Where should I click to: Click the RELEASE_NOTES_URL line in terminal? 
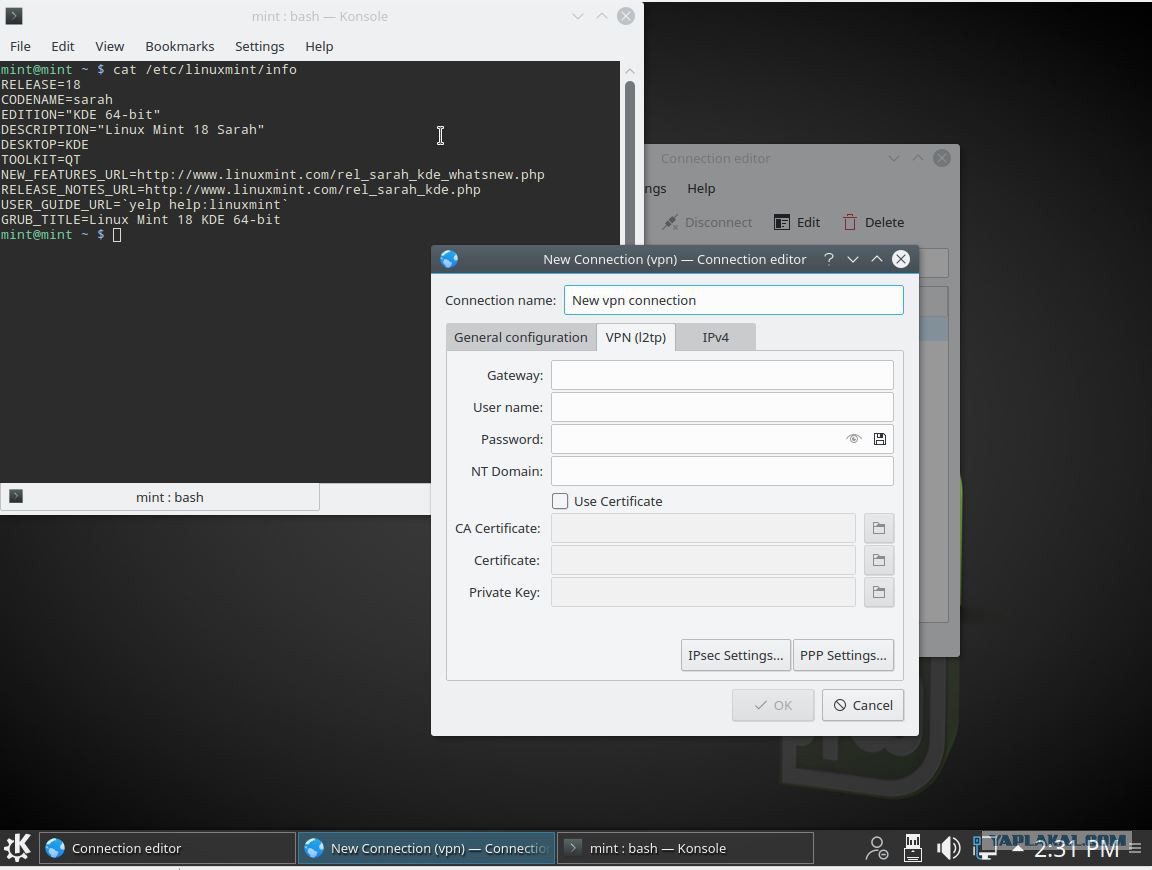[241, 190]
